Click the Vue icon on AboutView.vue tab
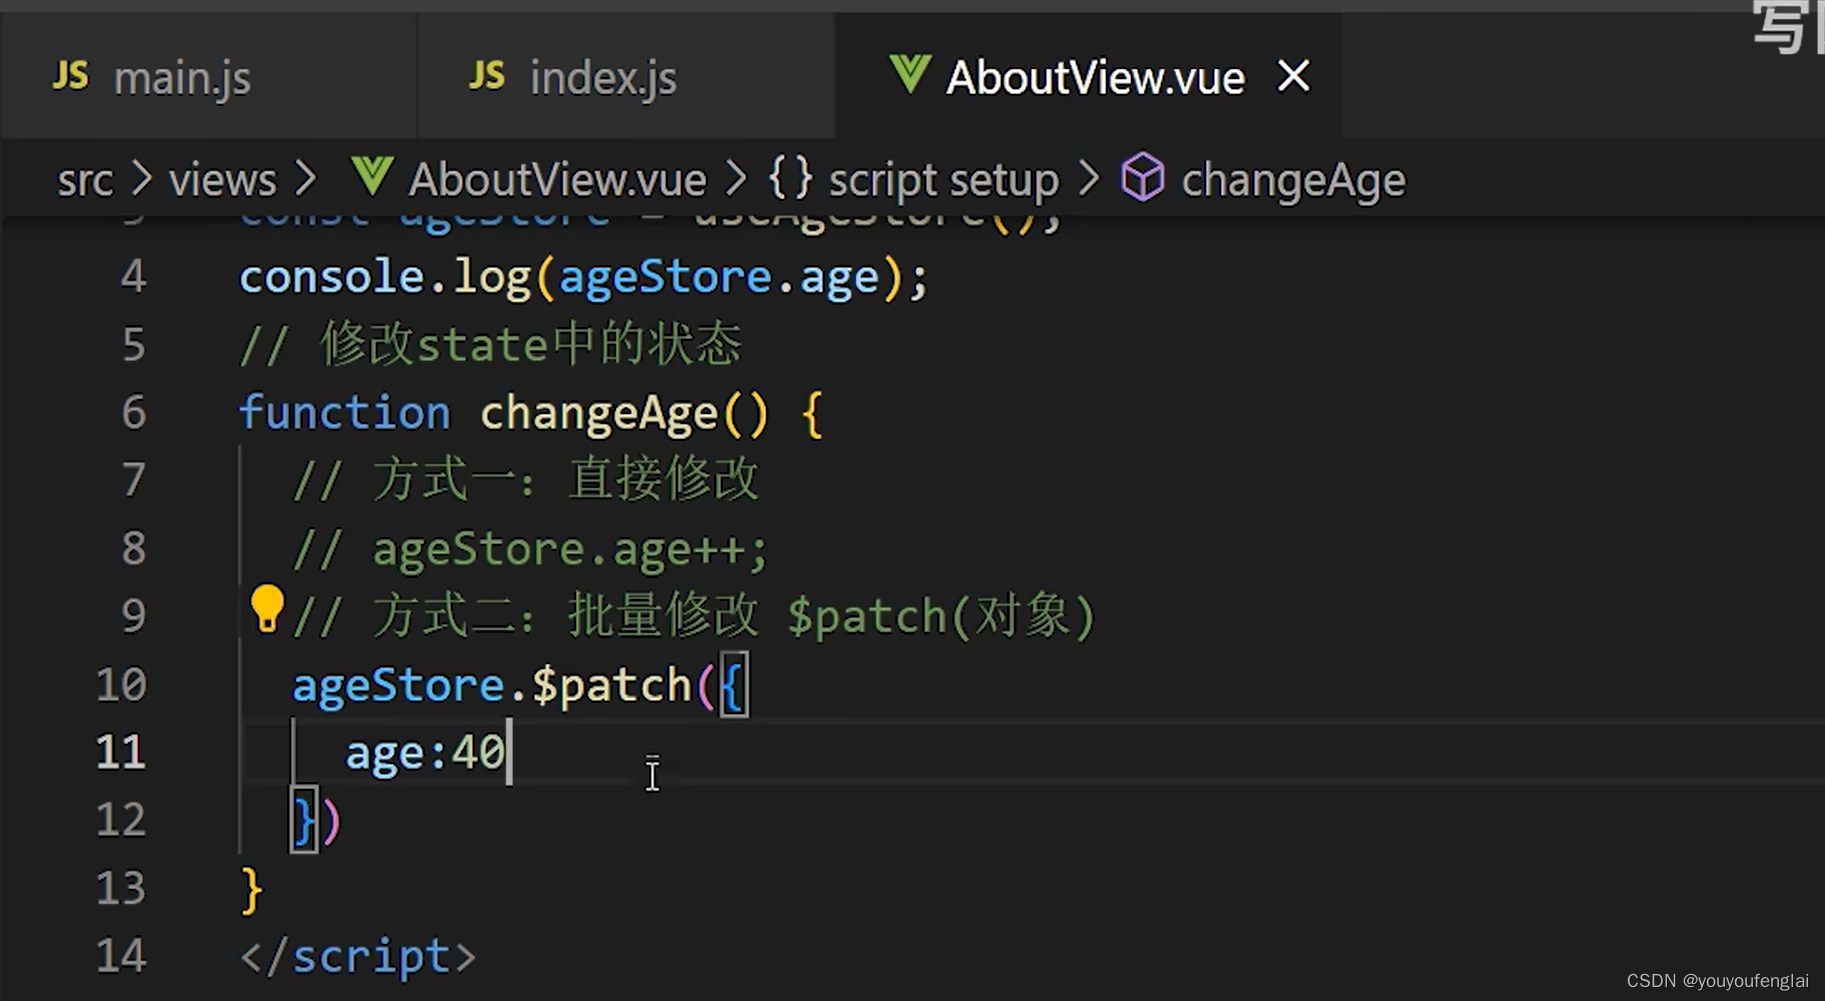Image resolution: width=1825 pixels, height=1001 pixels. pos(909,75)
